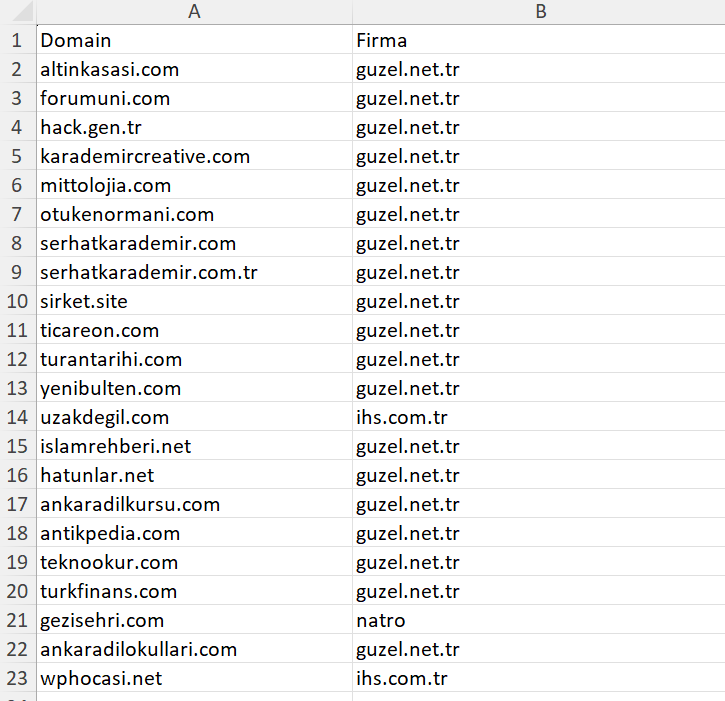Click the karademircreative.com cell
Screen dimensions: 725x701
click(x=194, y=156)
